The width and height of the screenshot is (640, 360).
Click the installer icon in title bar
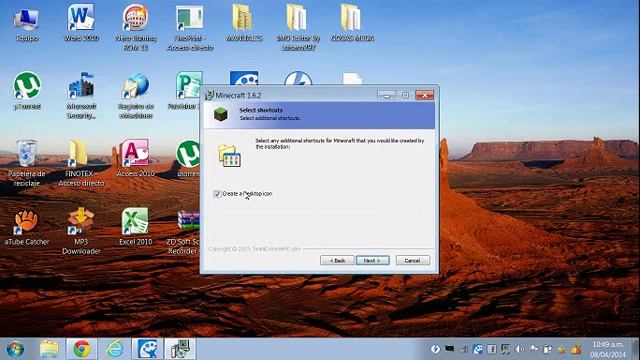tap(209, 96)
